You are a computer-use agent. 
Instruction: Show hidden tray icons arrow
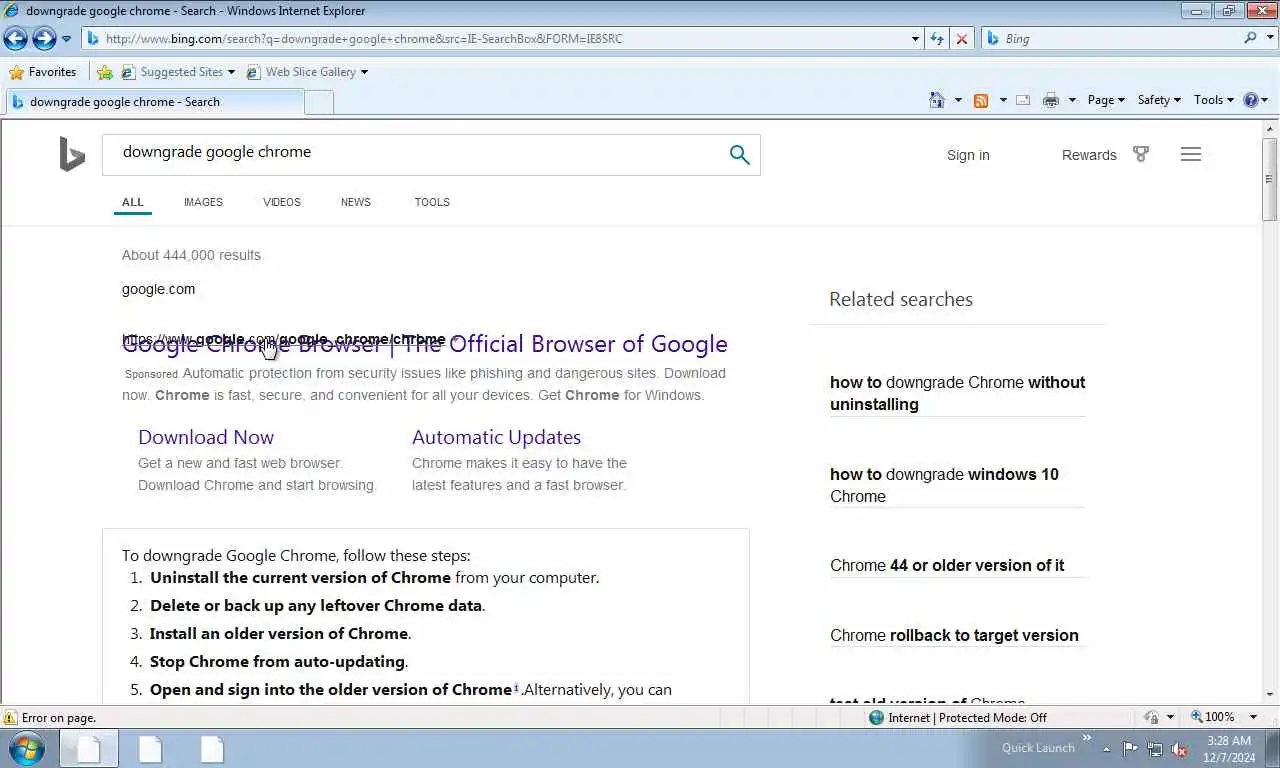click(x=1106, y=748)
